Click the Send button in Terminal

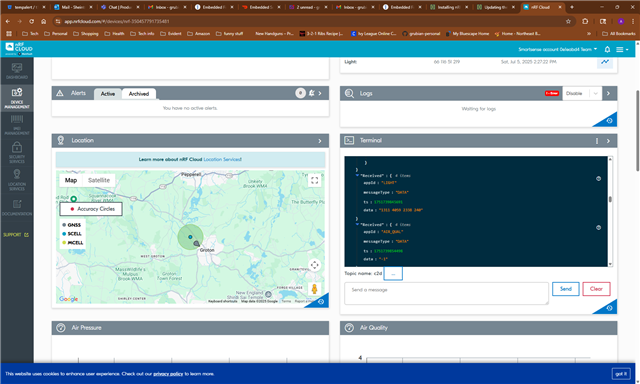[565, 289]
